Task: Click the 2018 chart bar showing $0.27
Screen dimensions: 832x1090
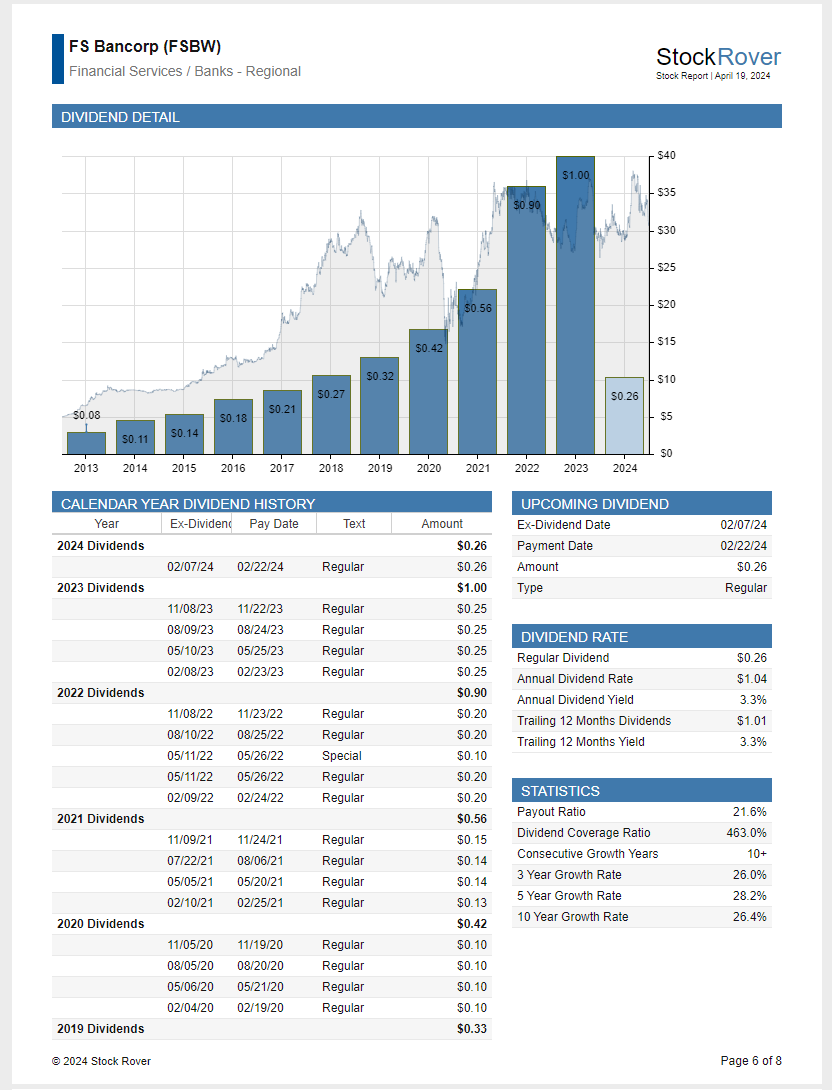Action: click(x=331, y=415)
